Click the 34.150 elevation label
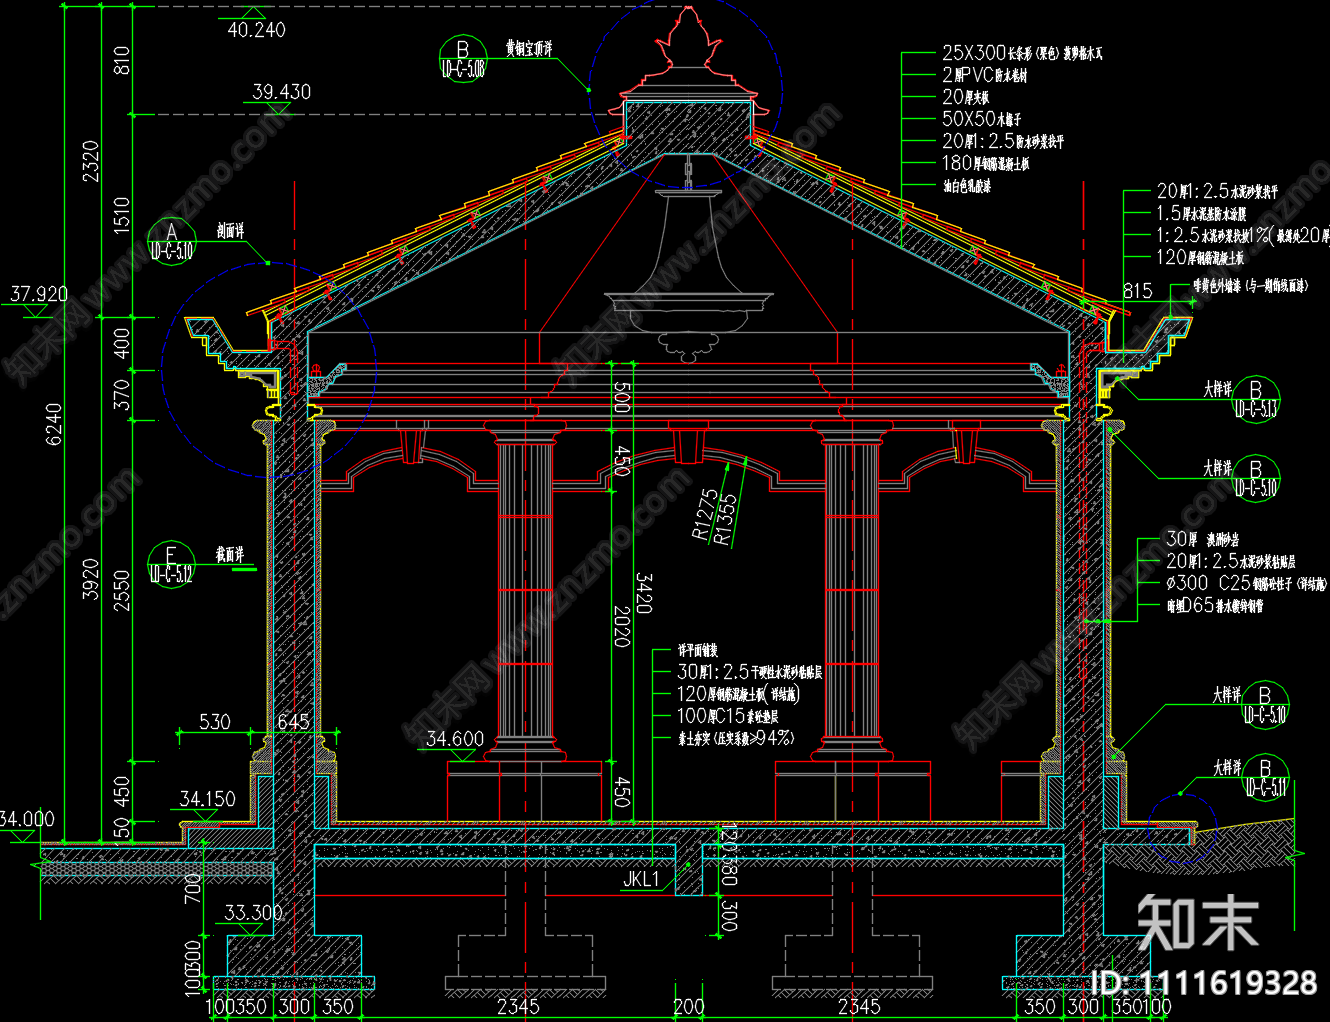Screen dimensions: 1330x1022 tap(207, 799)
